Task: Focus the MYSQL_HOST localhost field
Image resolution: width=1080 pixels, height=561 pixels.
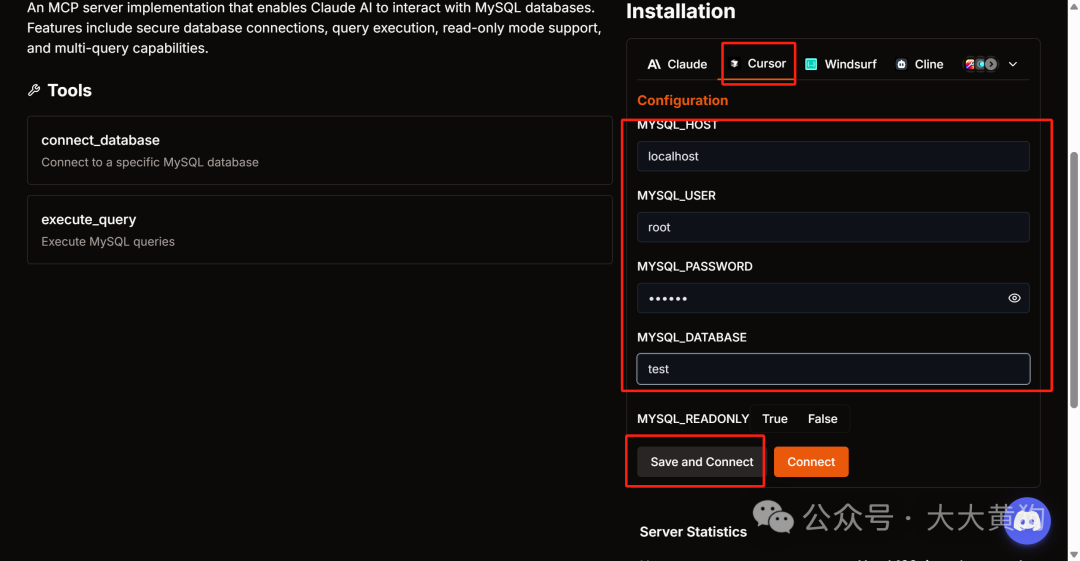Action: [x=833, y=156]
